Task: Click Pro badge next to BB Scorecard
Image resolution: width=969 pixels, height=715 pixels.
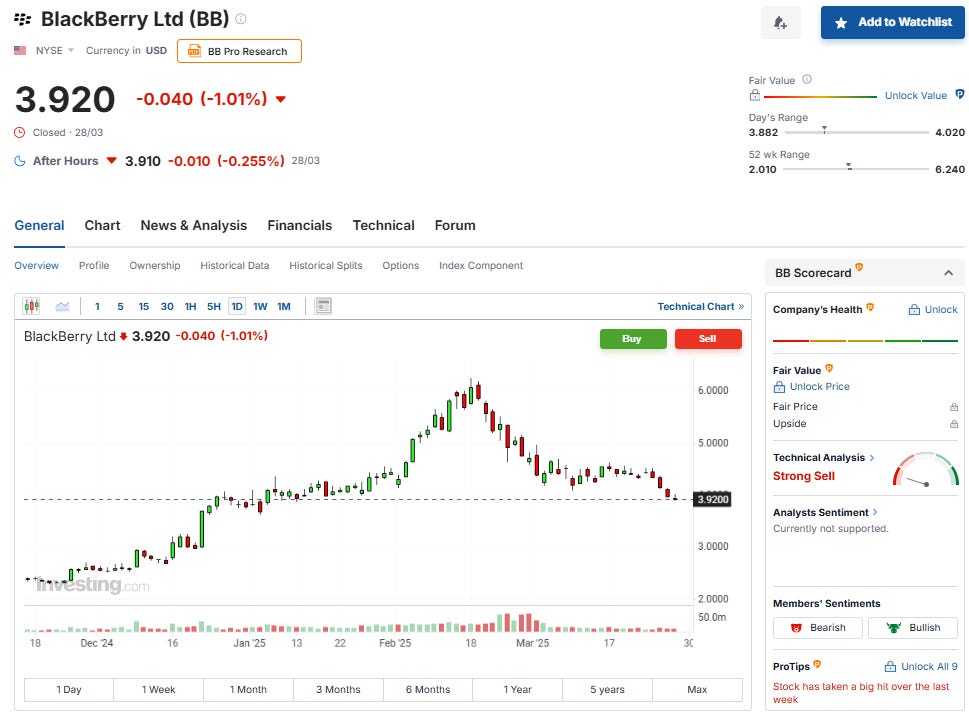Action: (859, 268)
